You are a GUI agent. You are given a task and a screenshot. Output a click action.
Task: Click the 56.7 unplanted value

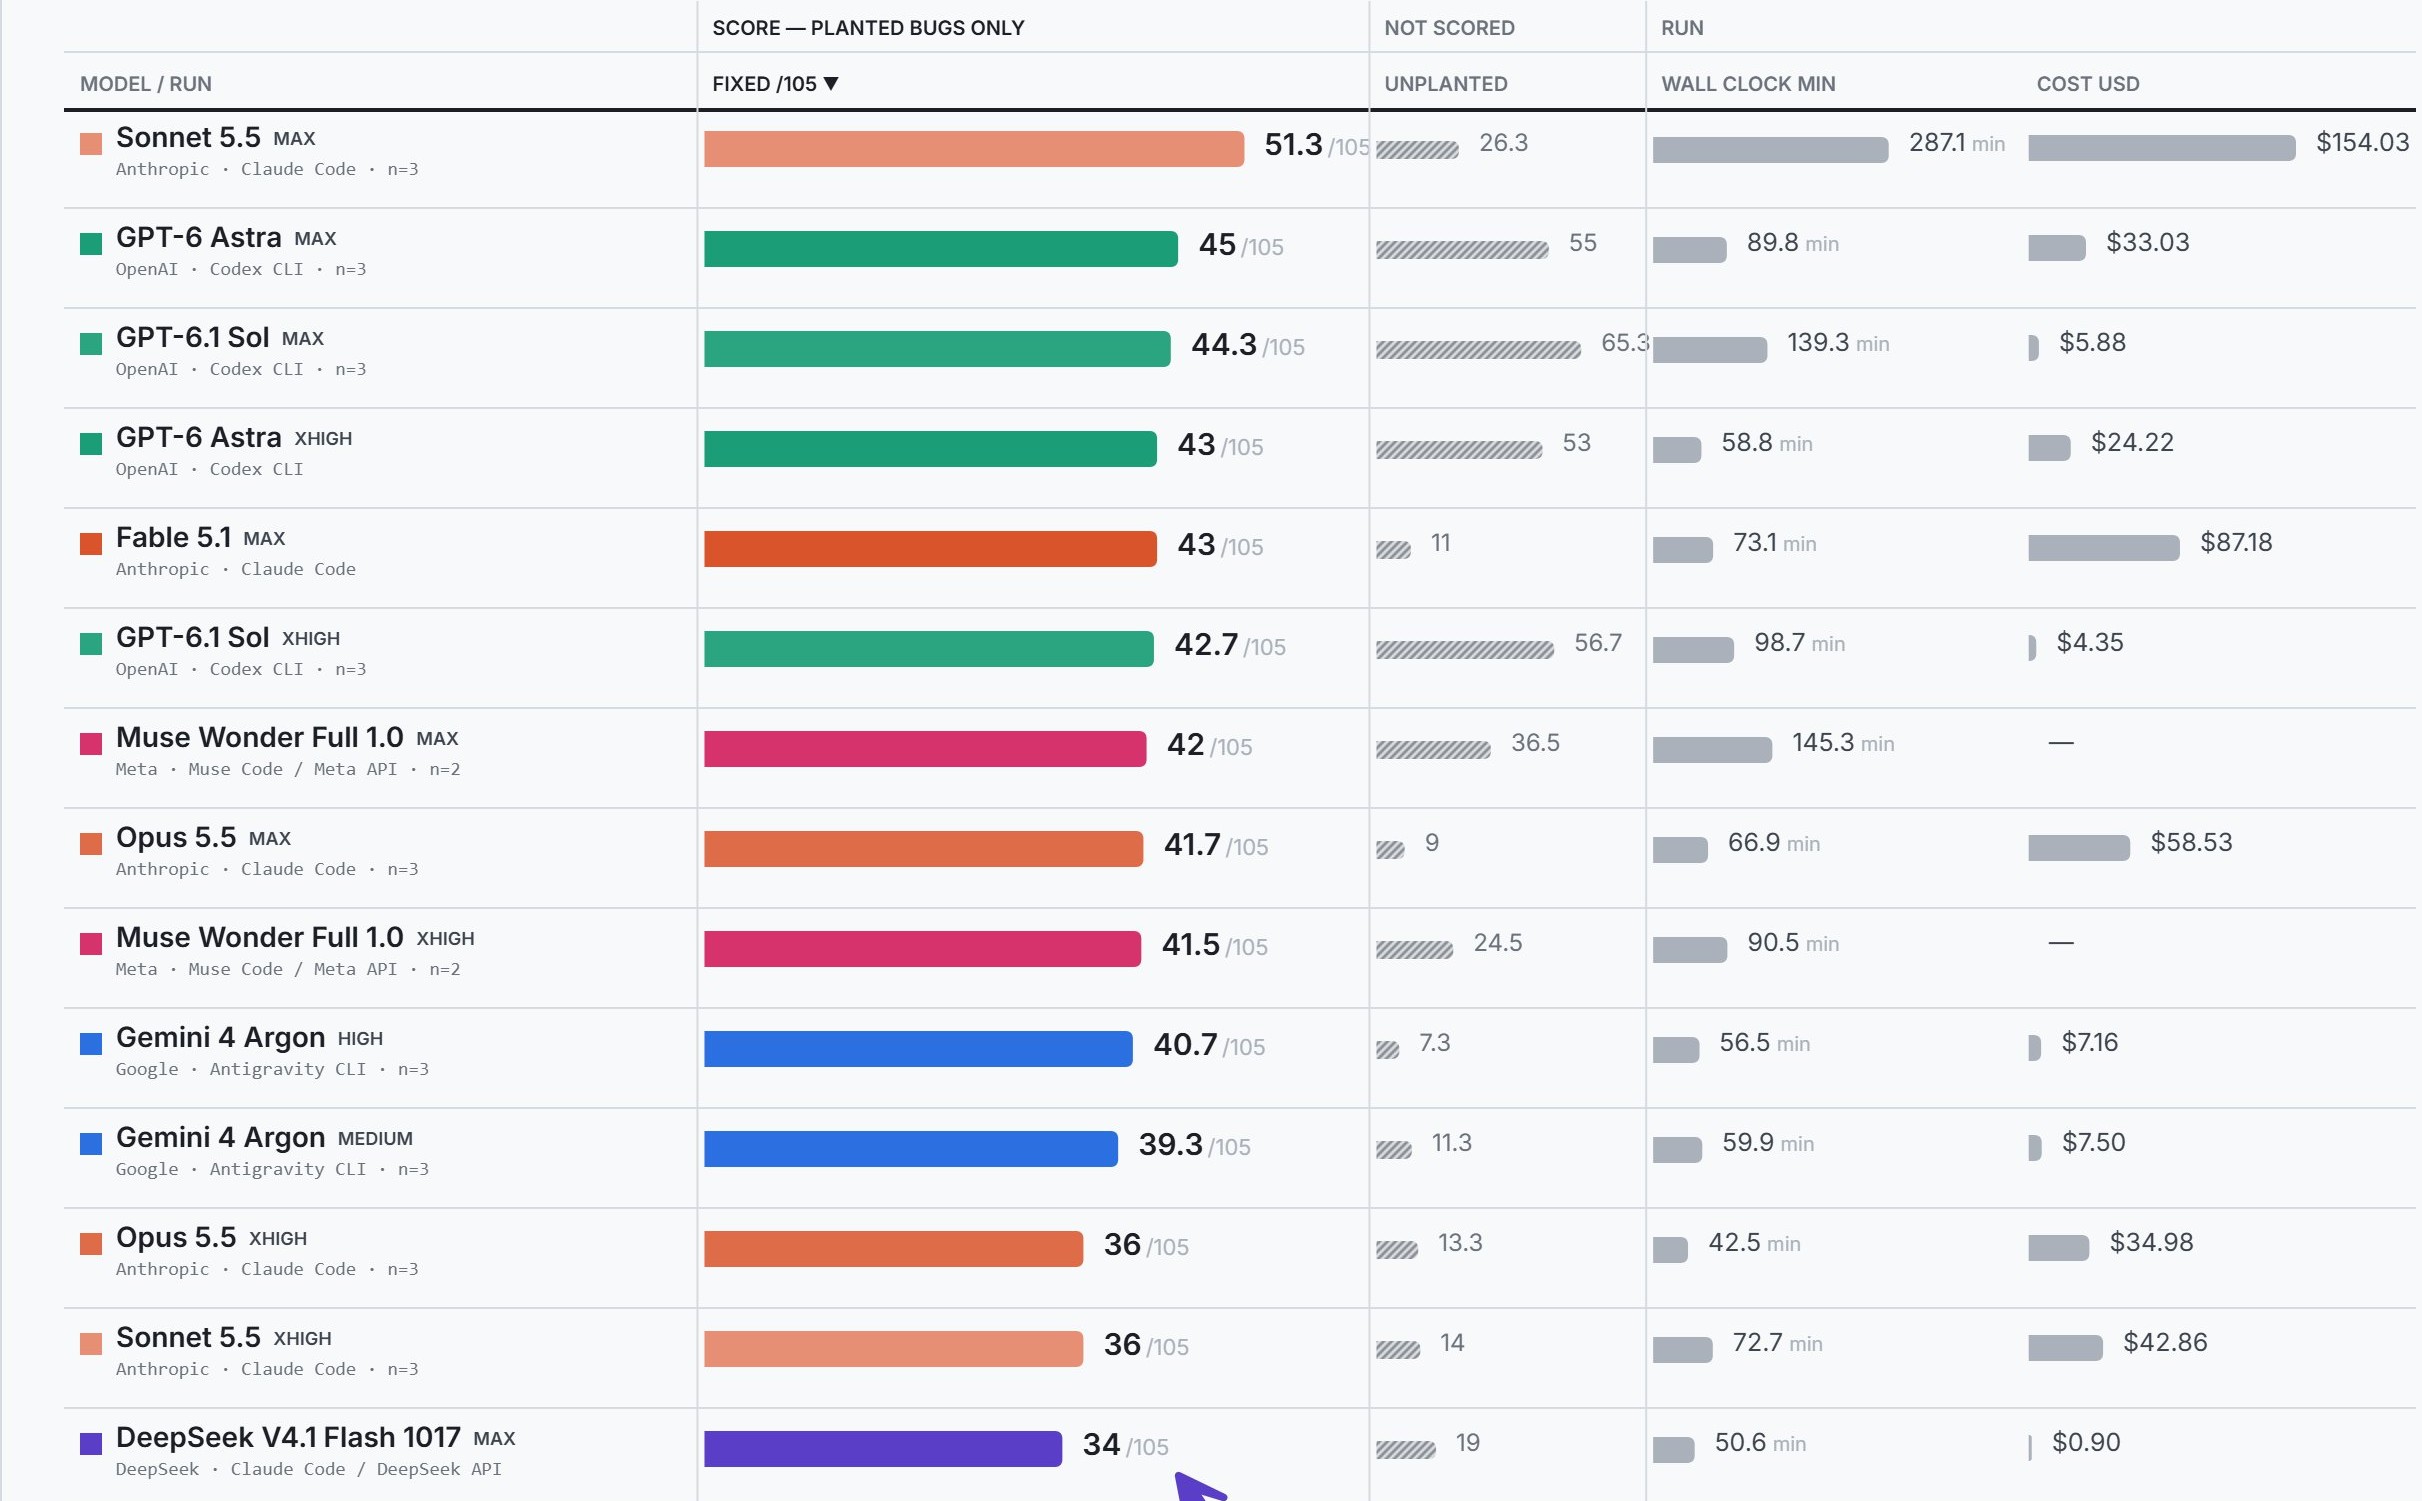click(x=1598, y=643)
